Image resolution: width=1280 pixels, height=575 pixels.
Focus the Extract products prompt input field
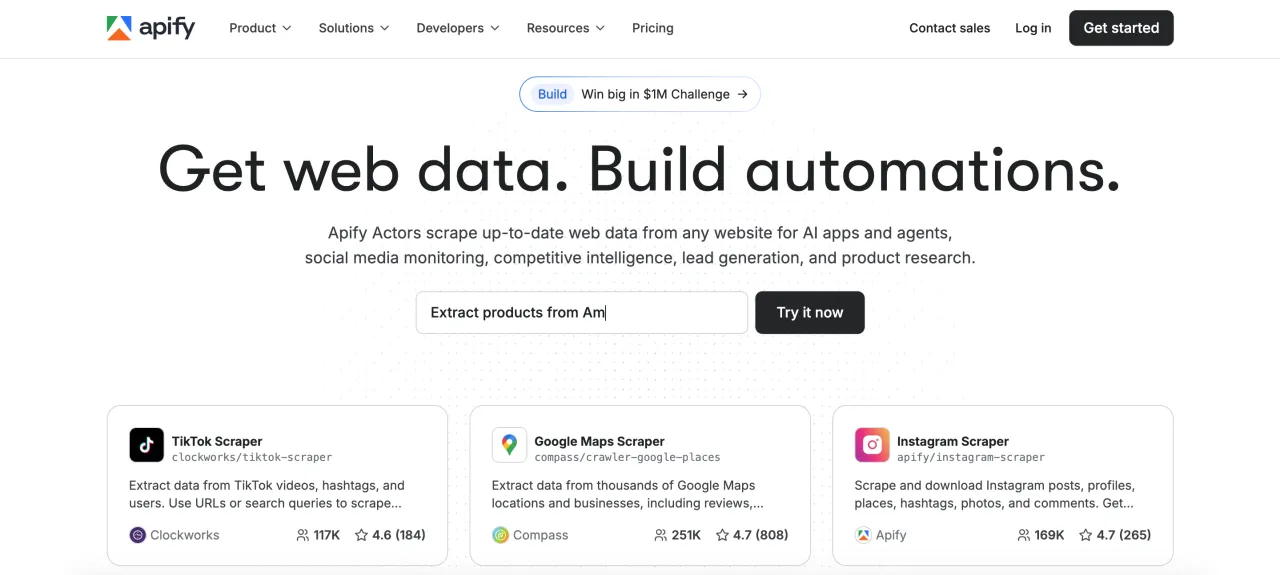pyautogui.click(x=581, y=312)
